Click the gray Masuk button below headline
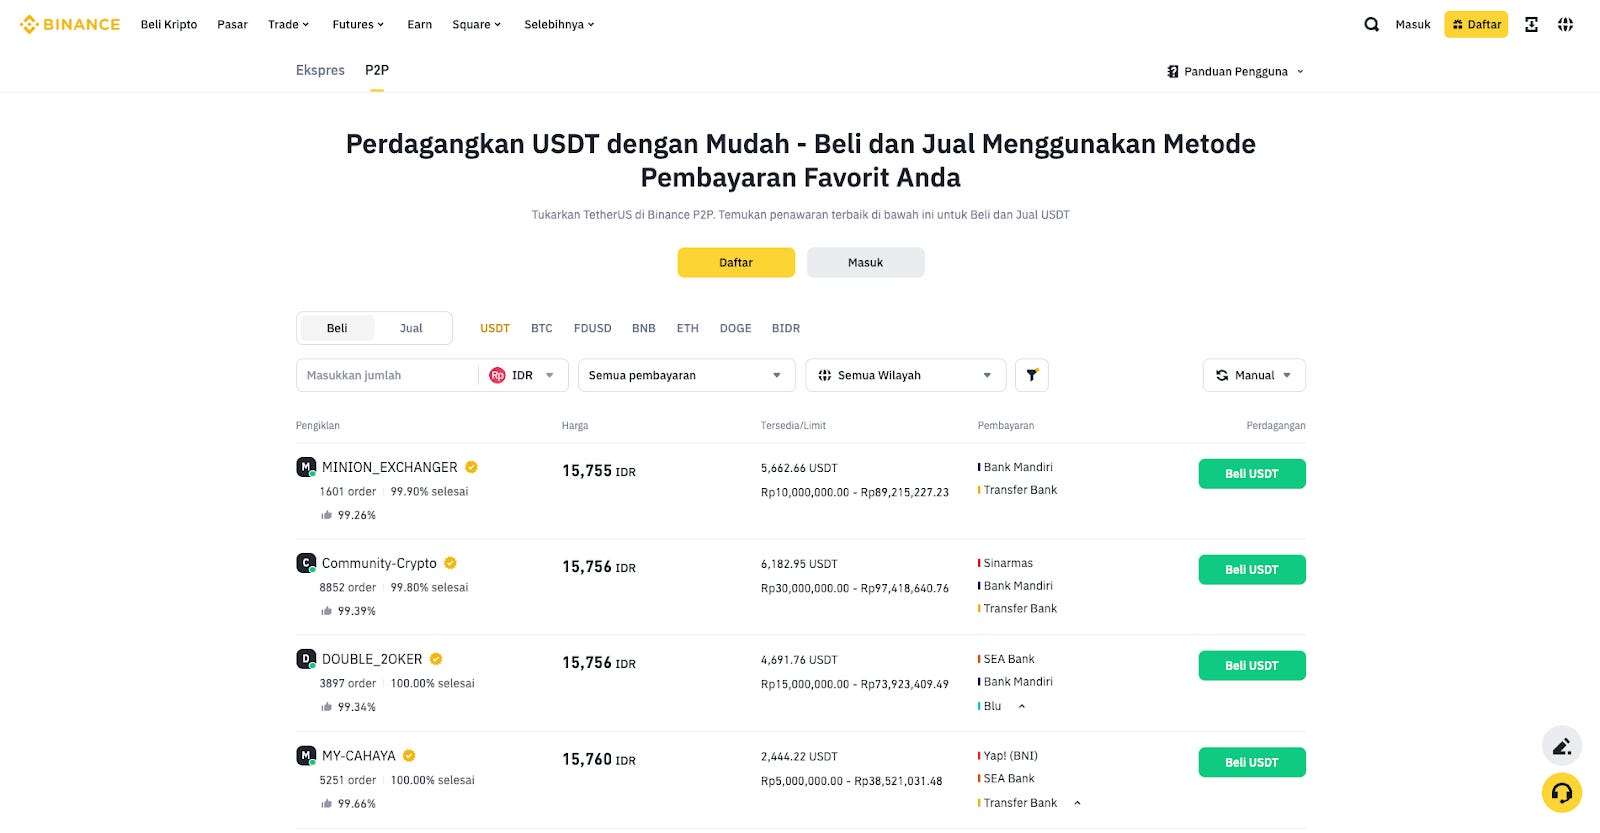Viewport: 1600px width, 833px height. 866,262
